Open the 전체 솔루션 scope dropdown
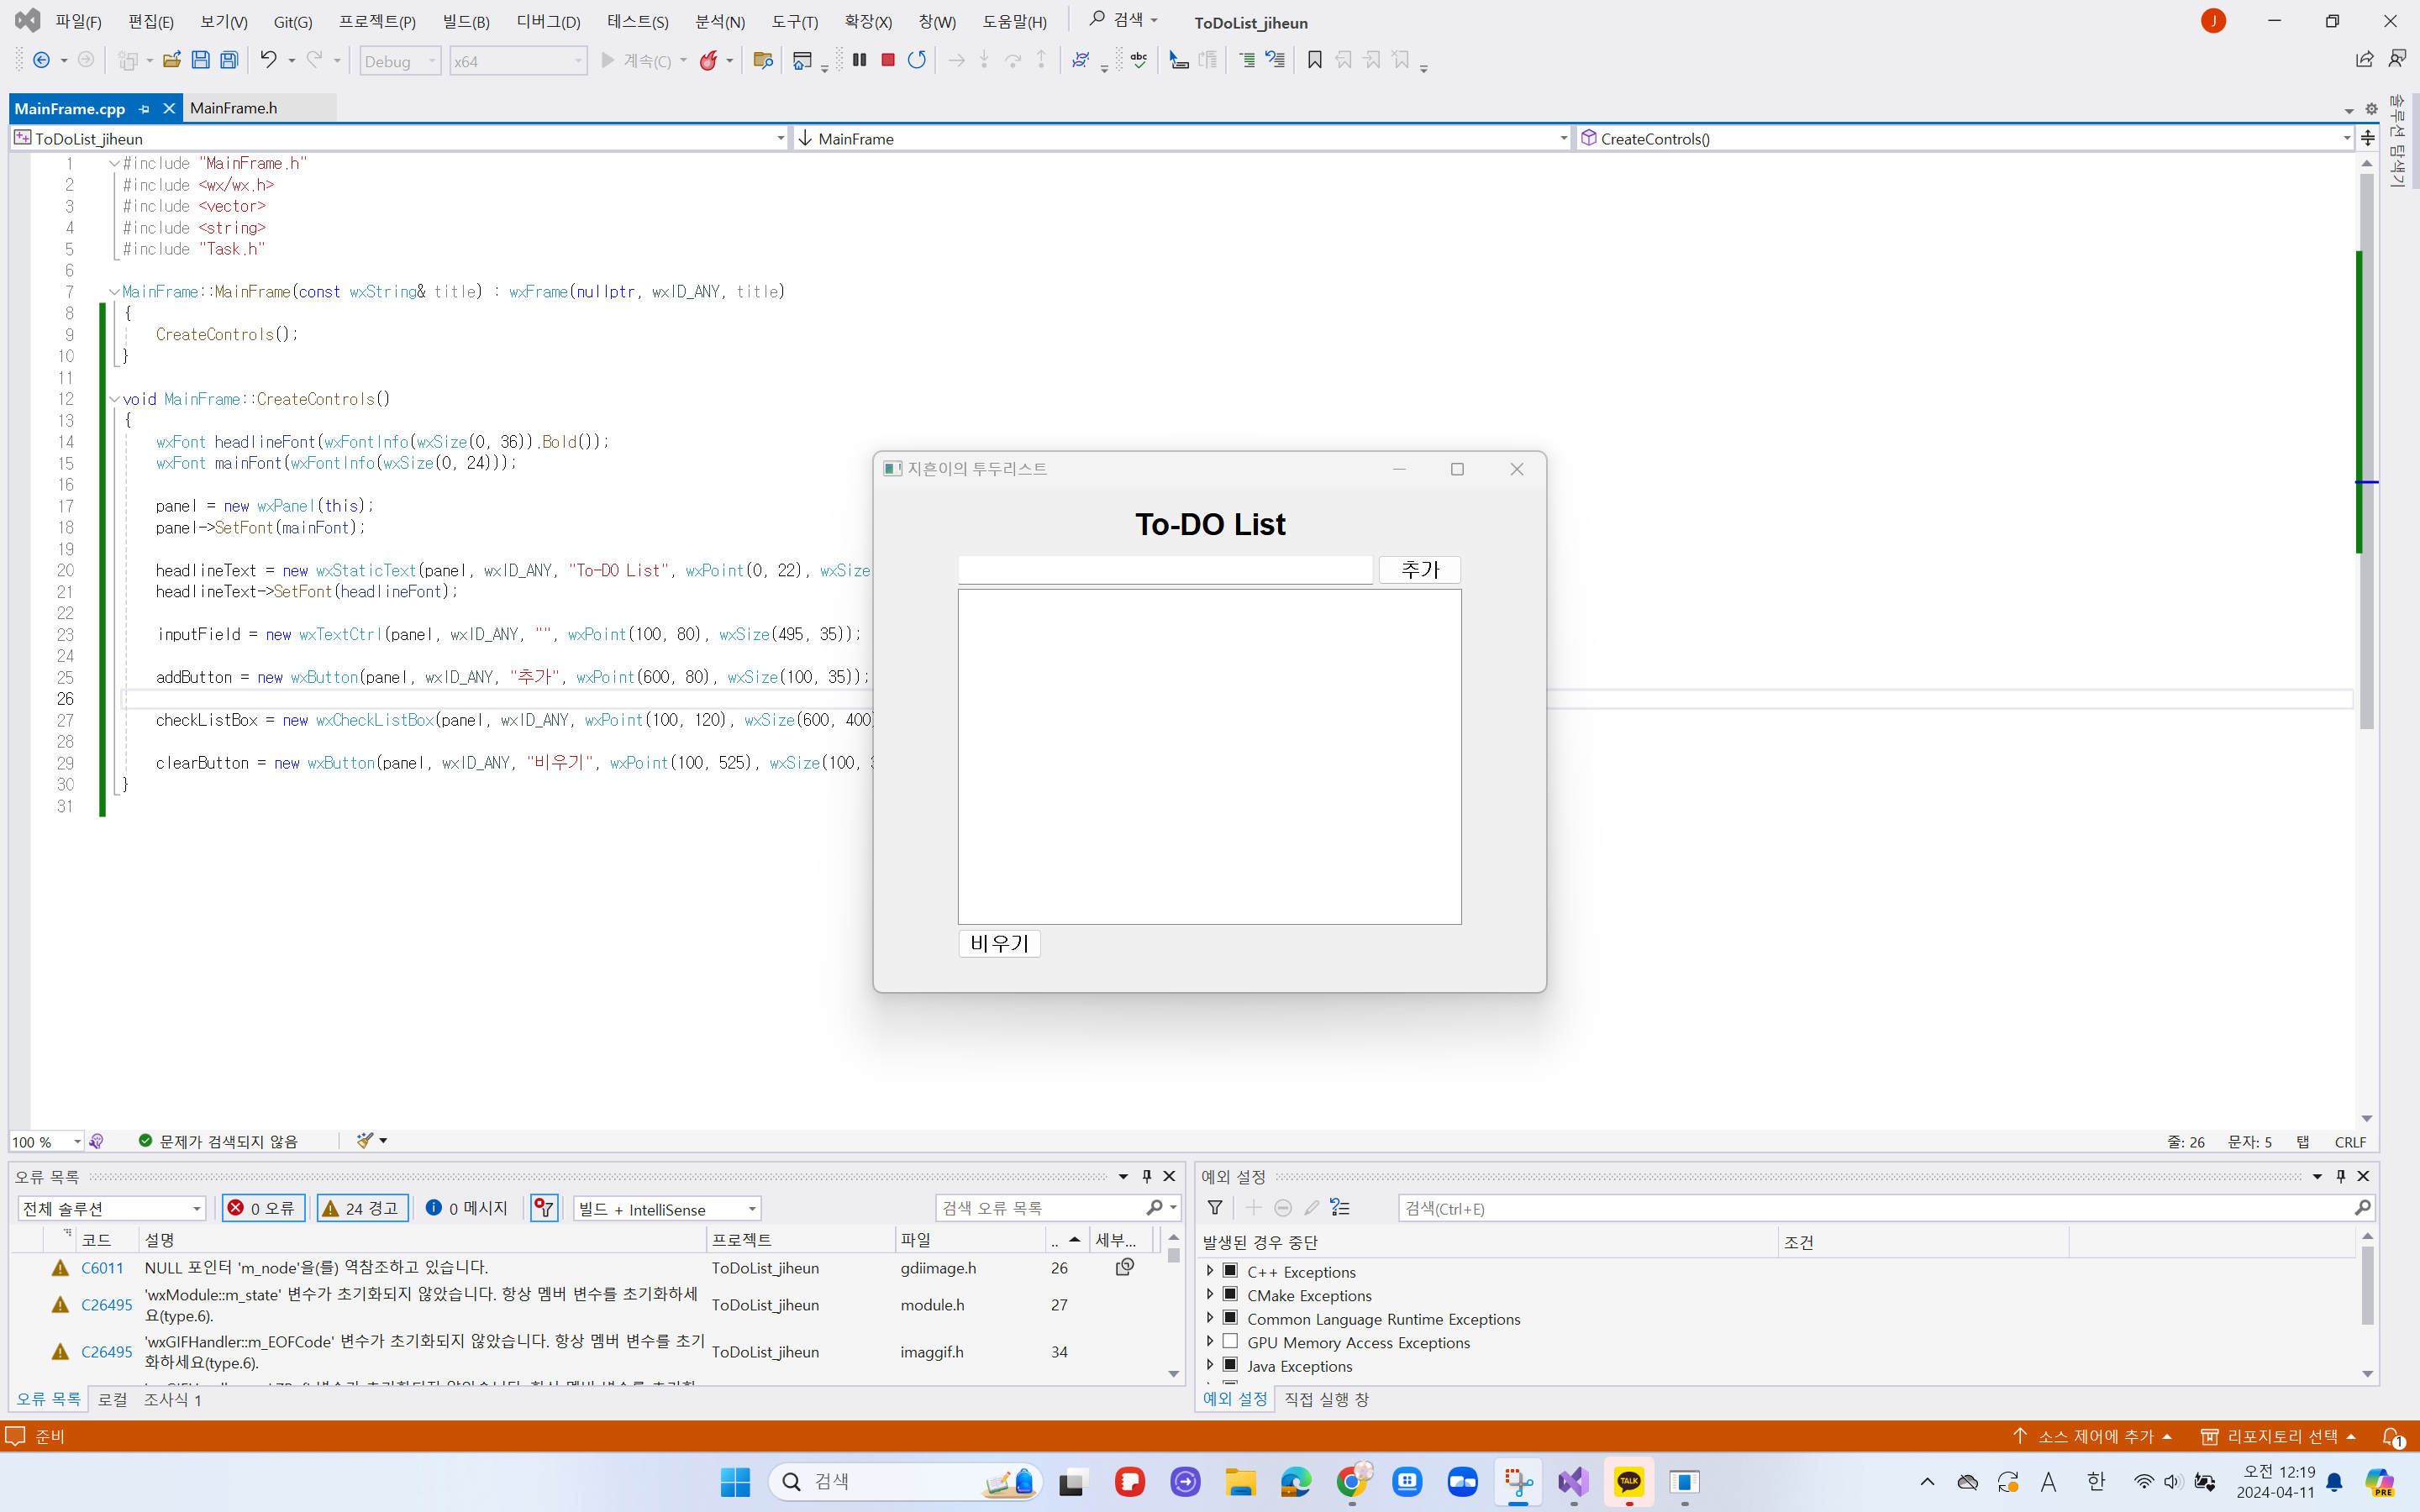This screenshot has height=1512, width=2420. pos(111,1208)
